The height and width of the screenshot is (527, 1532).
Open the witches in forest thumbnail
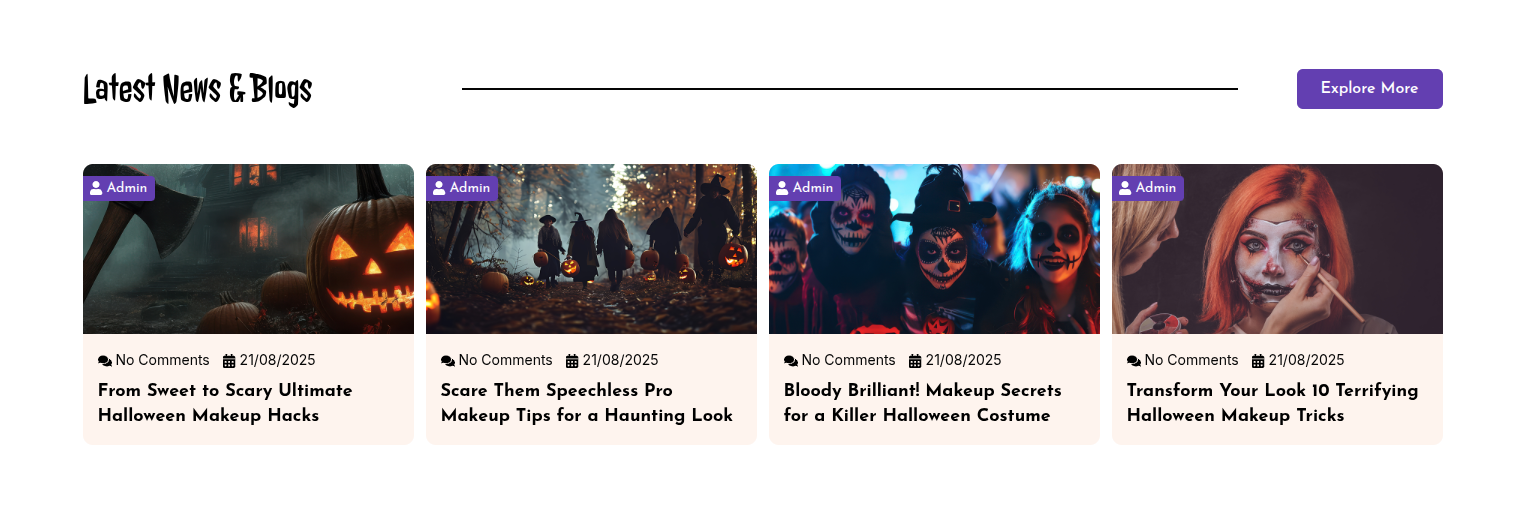point(591,249)
